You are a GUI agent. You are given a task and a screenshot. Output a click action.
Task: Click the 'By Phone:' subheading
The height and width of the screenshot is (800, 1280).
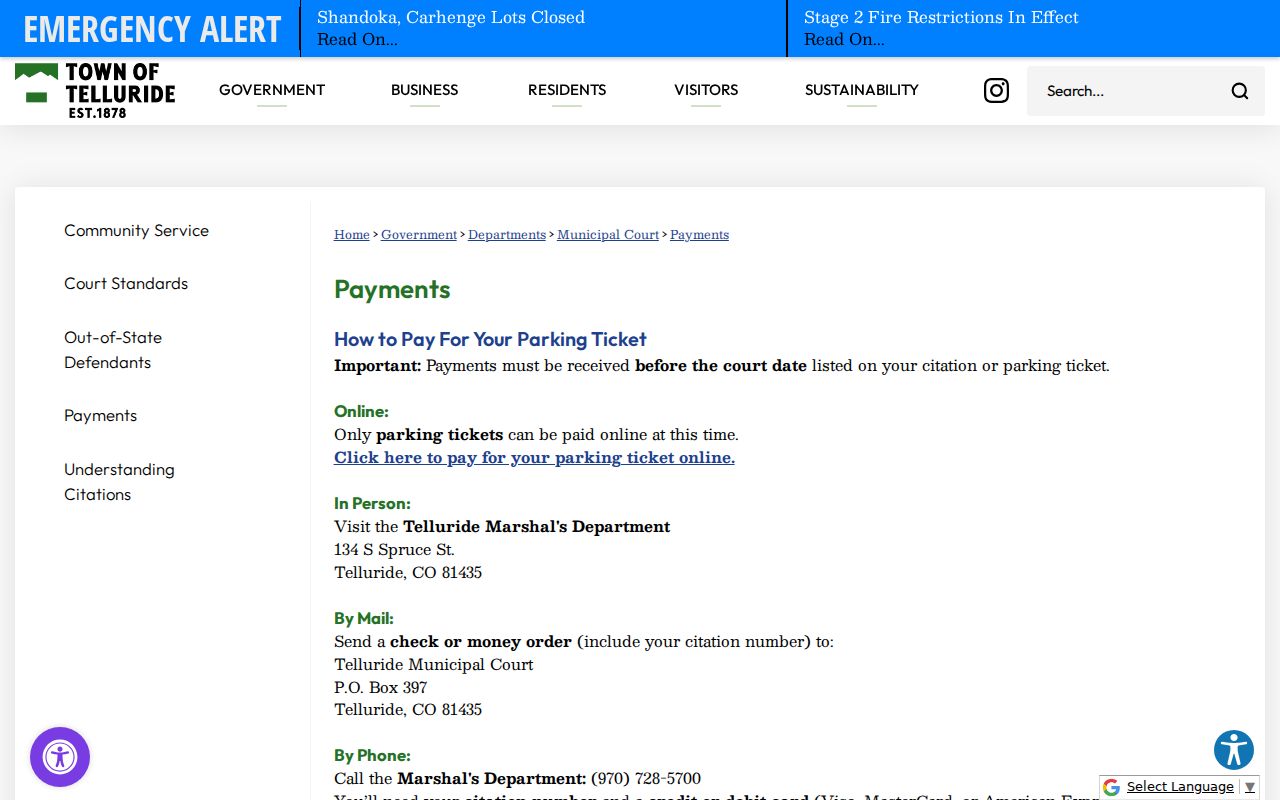(x=372, y=756)
